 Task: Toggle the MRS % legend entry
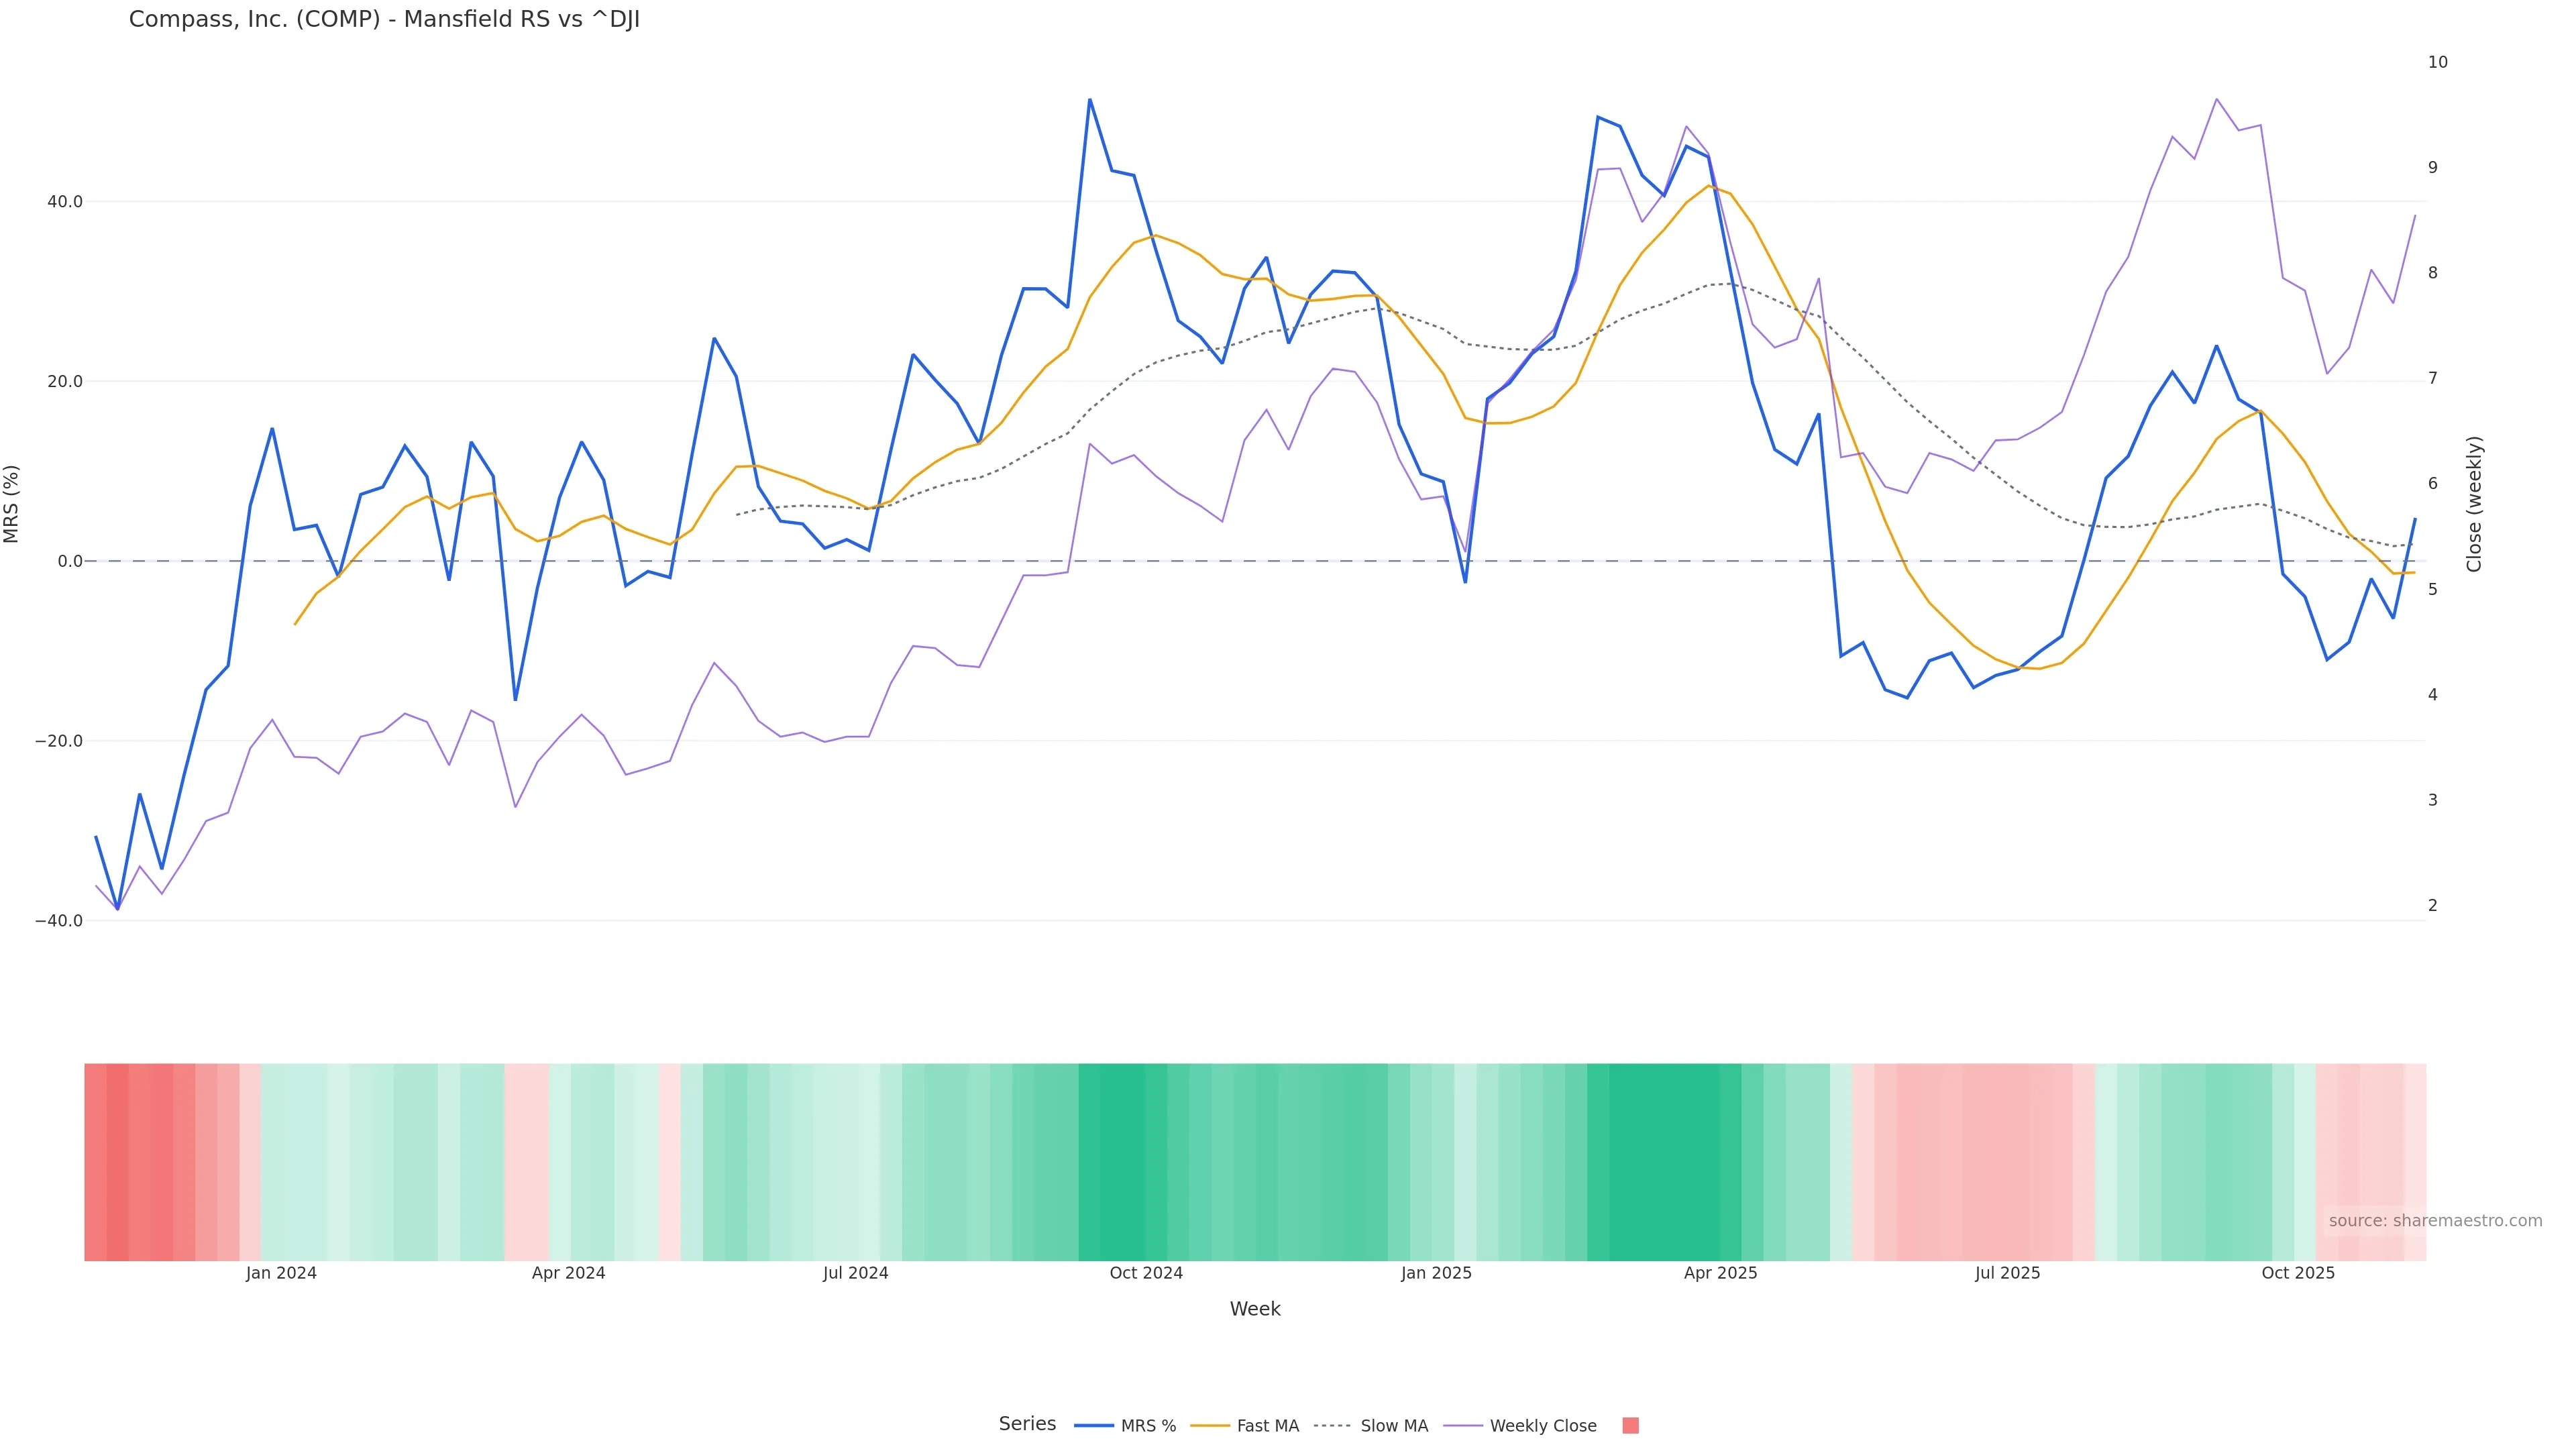pos(1148,1426)
